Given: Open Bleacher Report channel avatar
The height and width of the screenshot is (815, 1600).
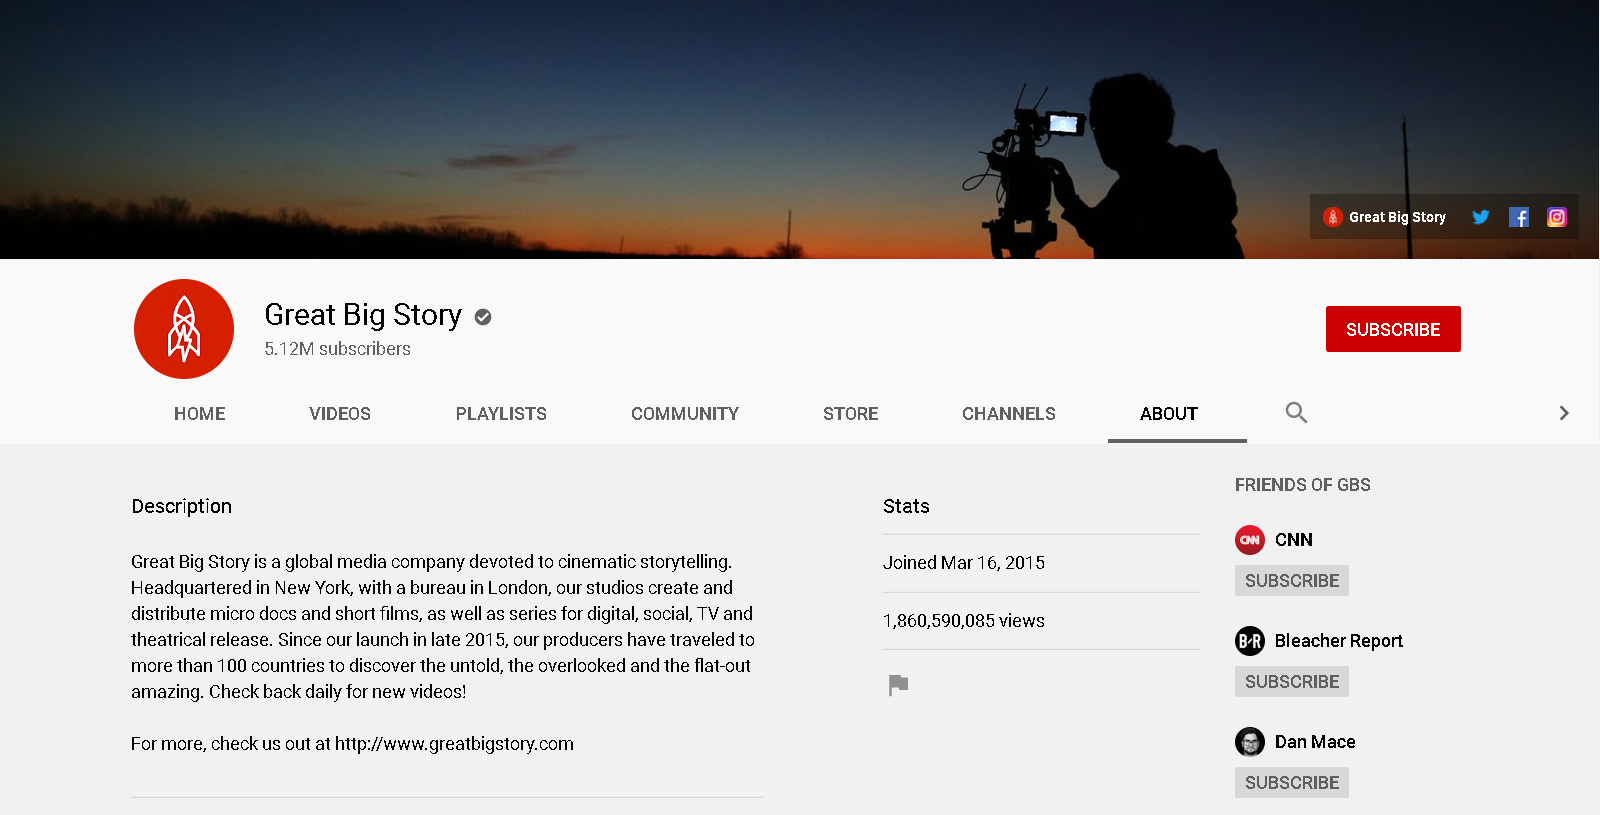Looking at the screenshot, I should tap(1250, 641).
